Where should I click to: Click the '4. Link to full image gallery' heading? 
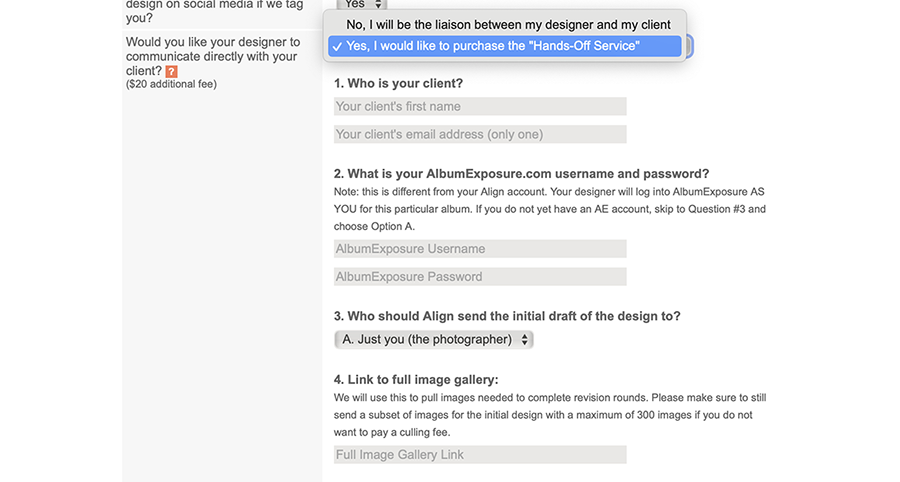point(416,380)
